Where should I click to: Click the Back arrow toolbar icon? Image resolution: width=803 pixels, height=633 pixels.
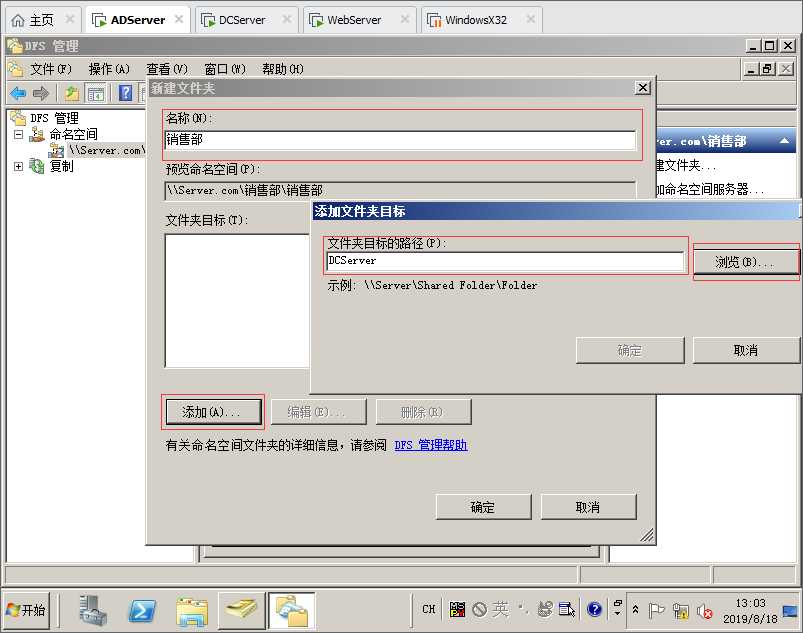click(18, 93)
